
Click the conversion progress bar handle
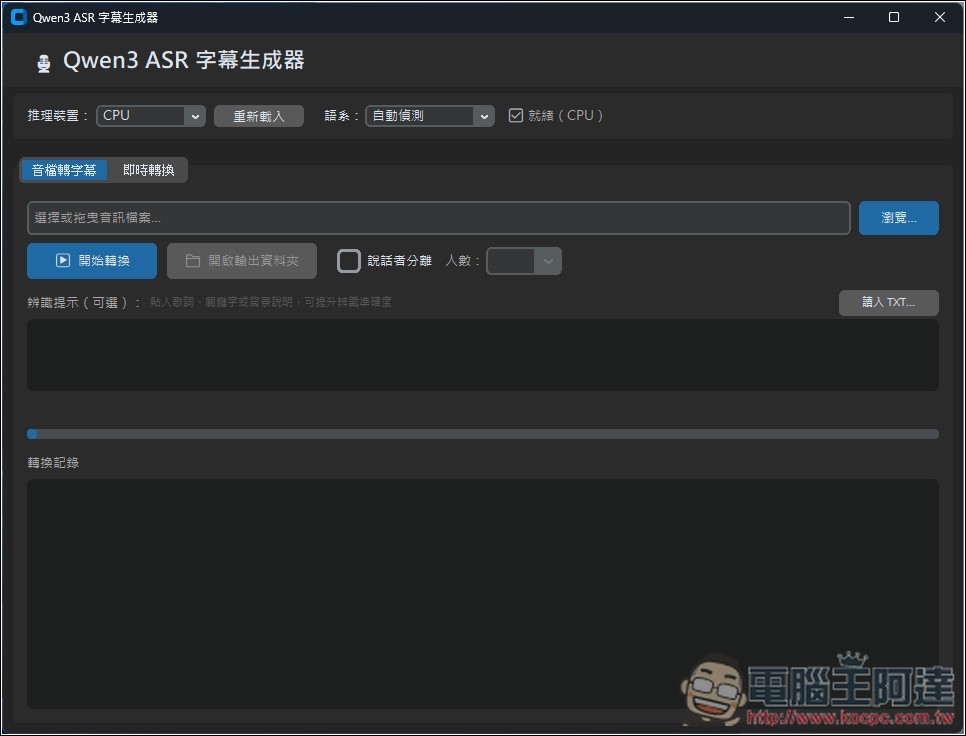click(33, 433)
